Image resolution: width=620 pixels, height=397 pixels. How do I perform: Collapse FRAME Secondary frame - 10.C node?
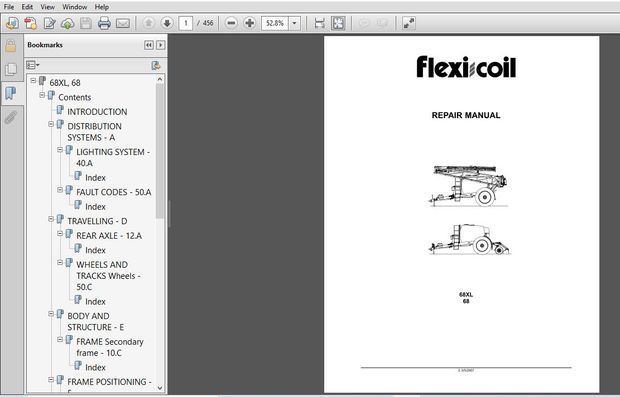pyautogui.click(x=60, y=339)
